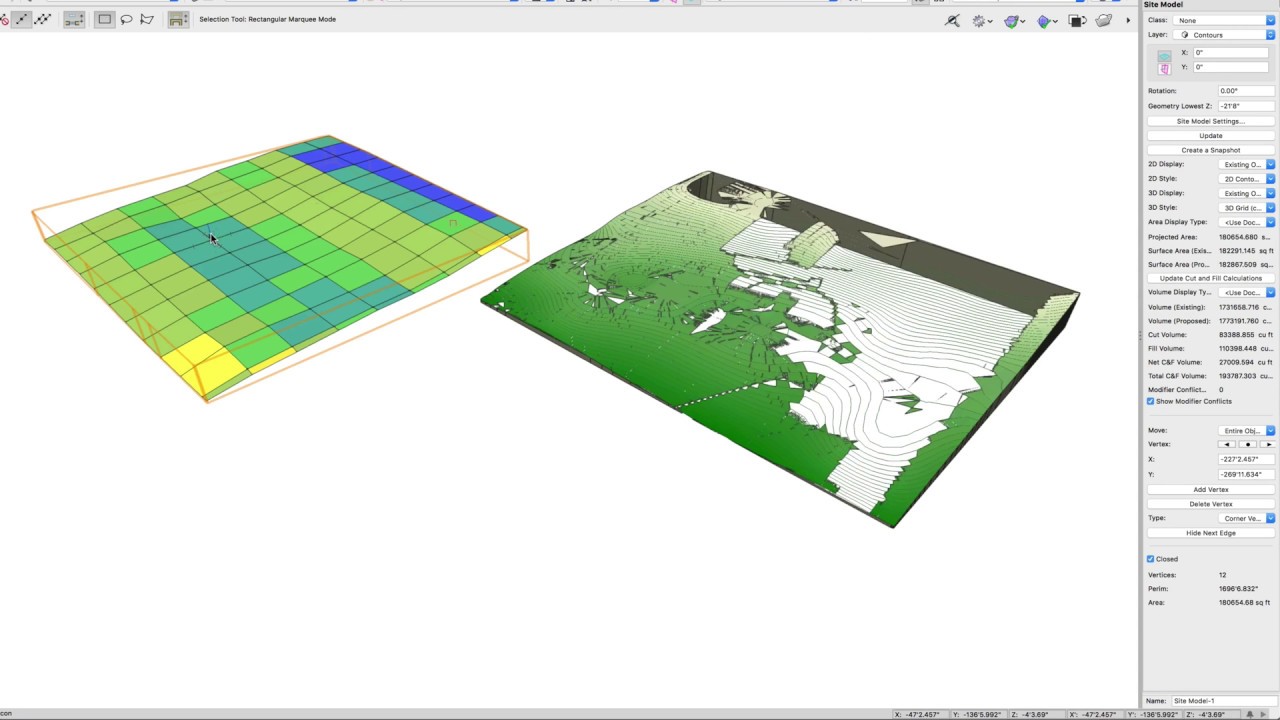The image size is (1280, 720).
Task: Open the 2D Display dropdown
Action: tap(1247, 164)
